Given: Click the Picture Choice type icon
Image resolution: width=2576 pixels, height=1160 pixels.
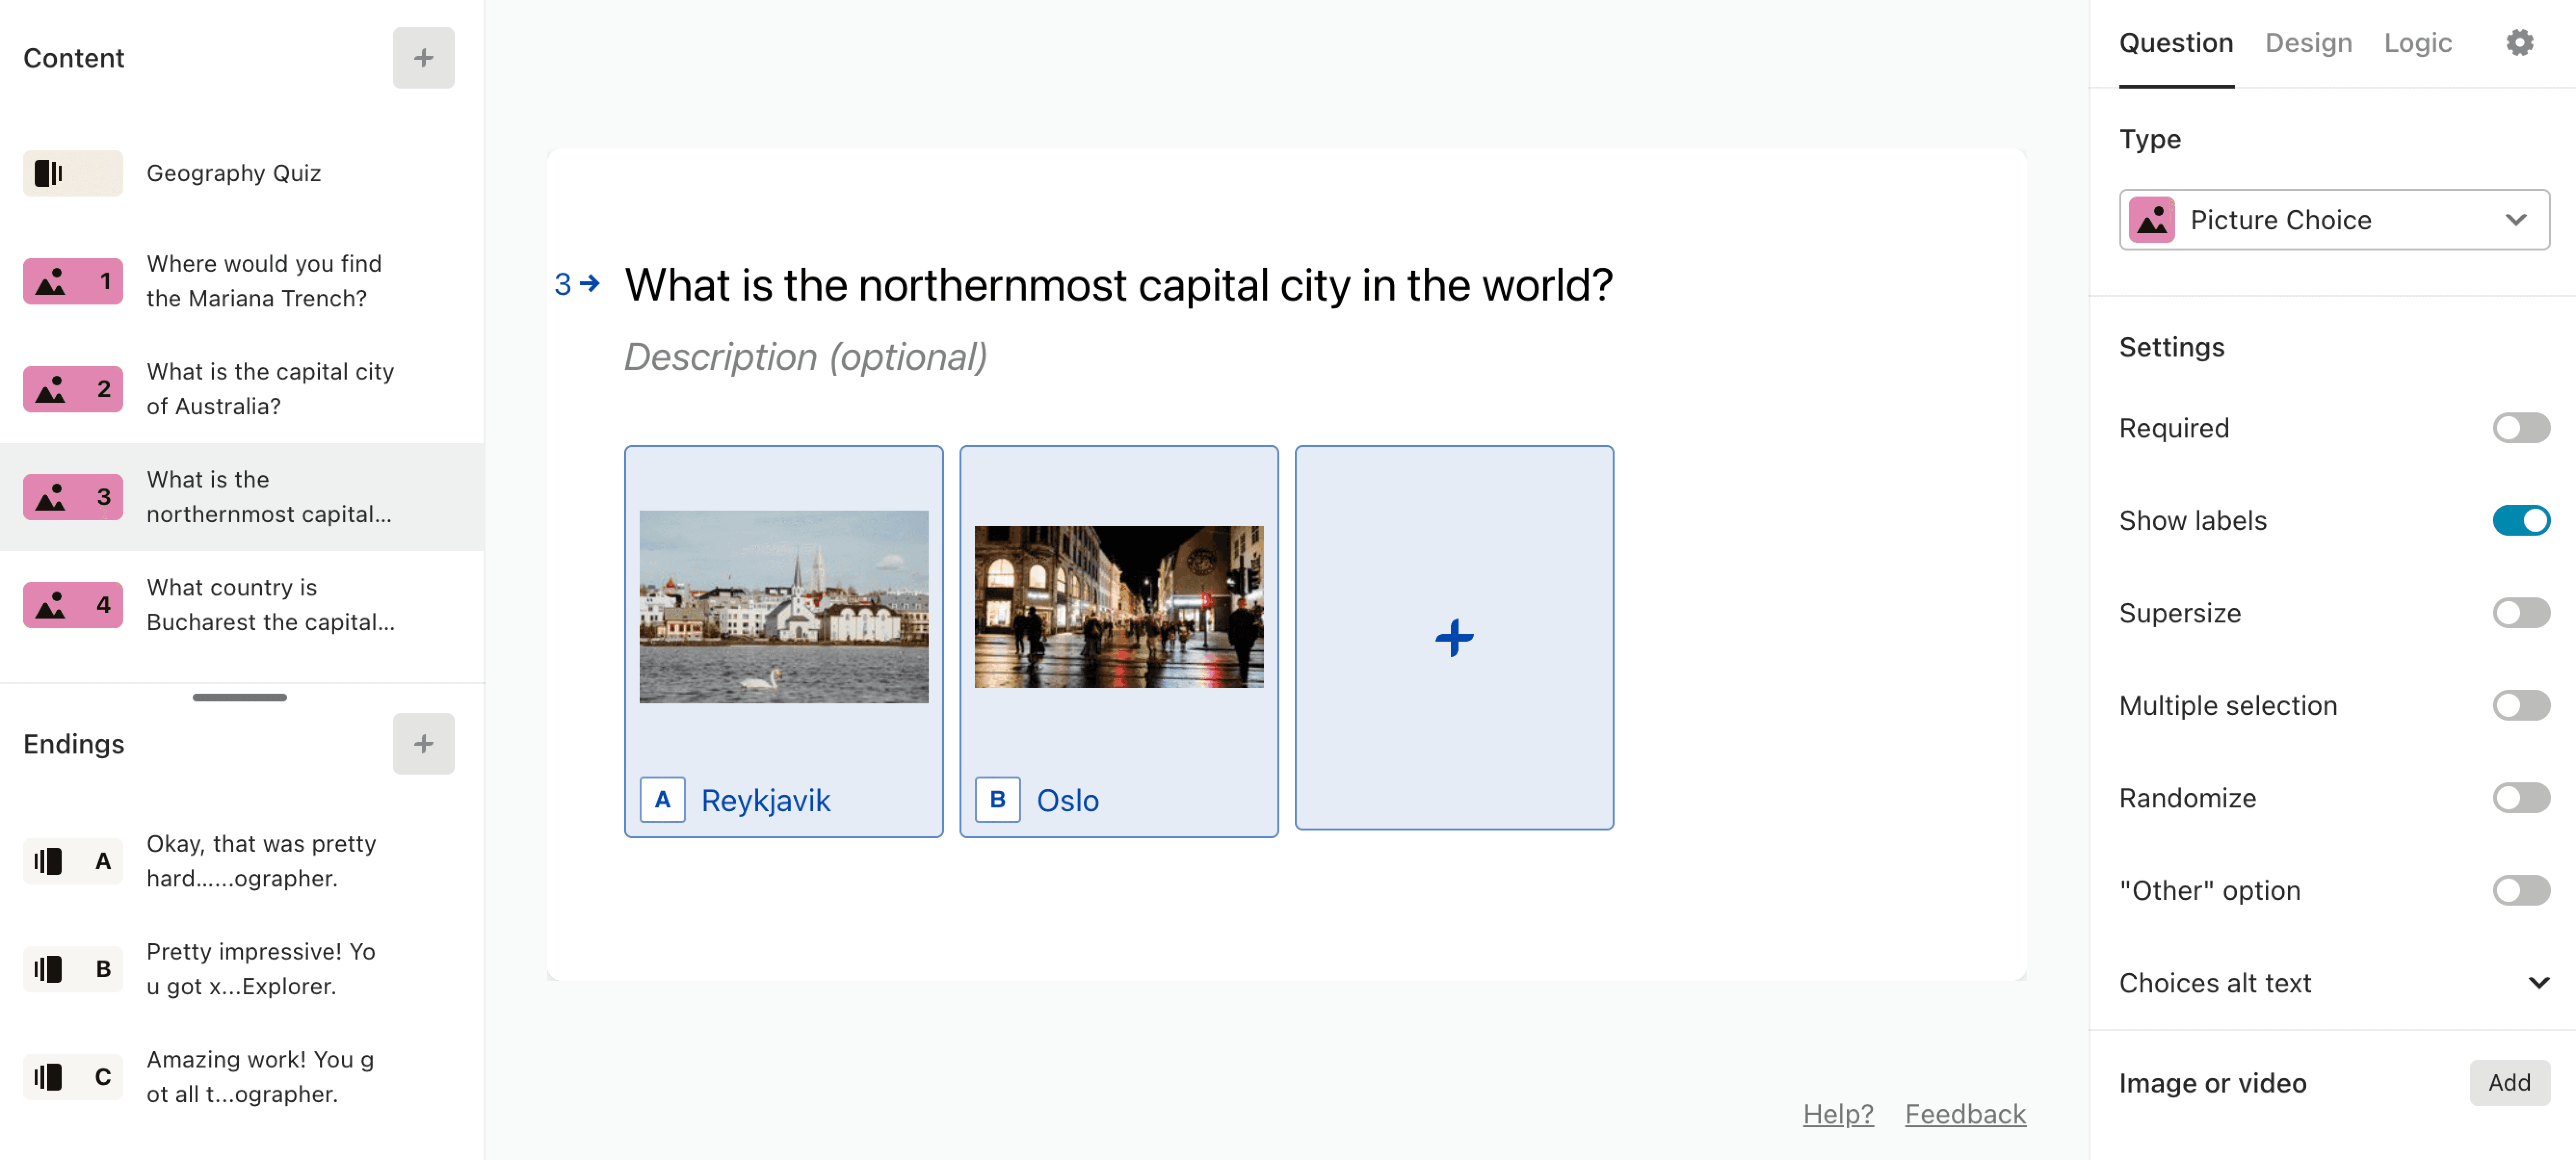Looking at the screenshot, I should [x=2154, y=219].
